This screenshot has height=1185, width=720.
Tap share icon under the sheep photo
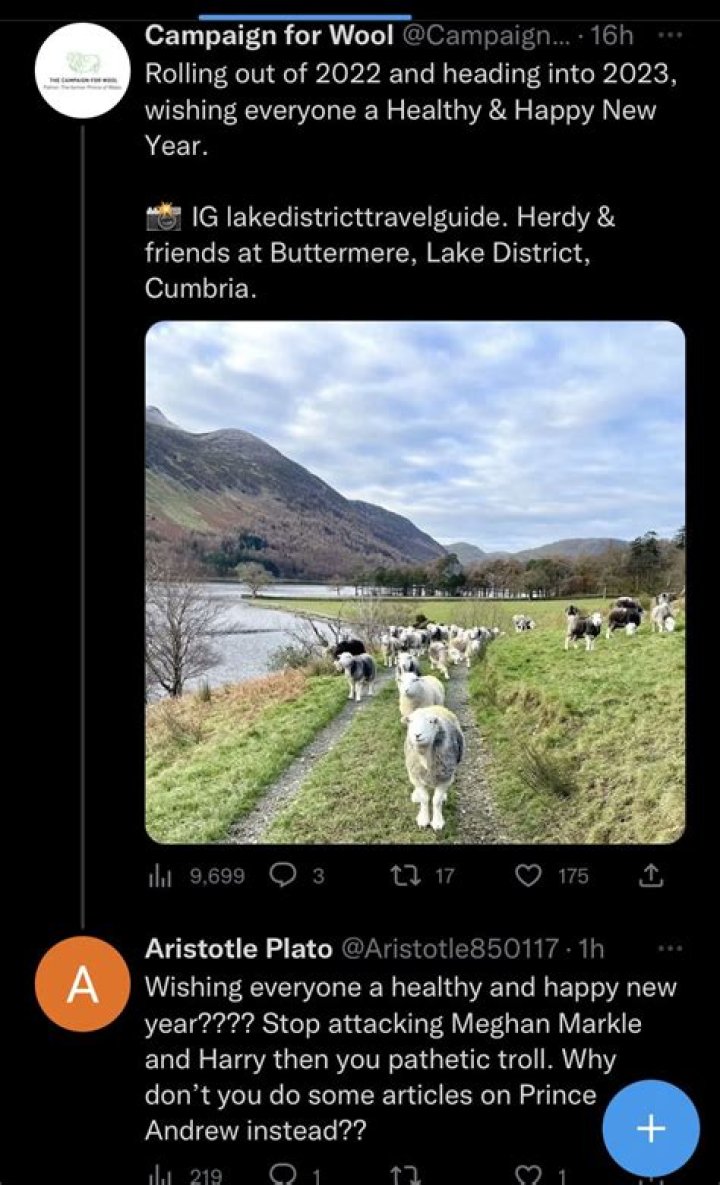click(651, 876)
